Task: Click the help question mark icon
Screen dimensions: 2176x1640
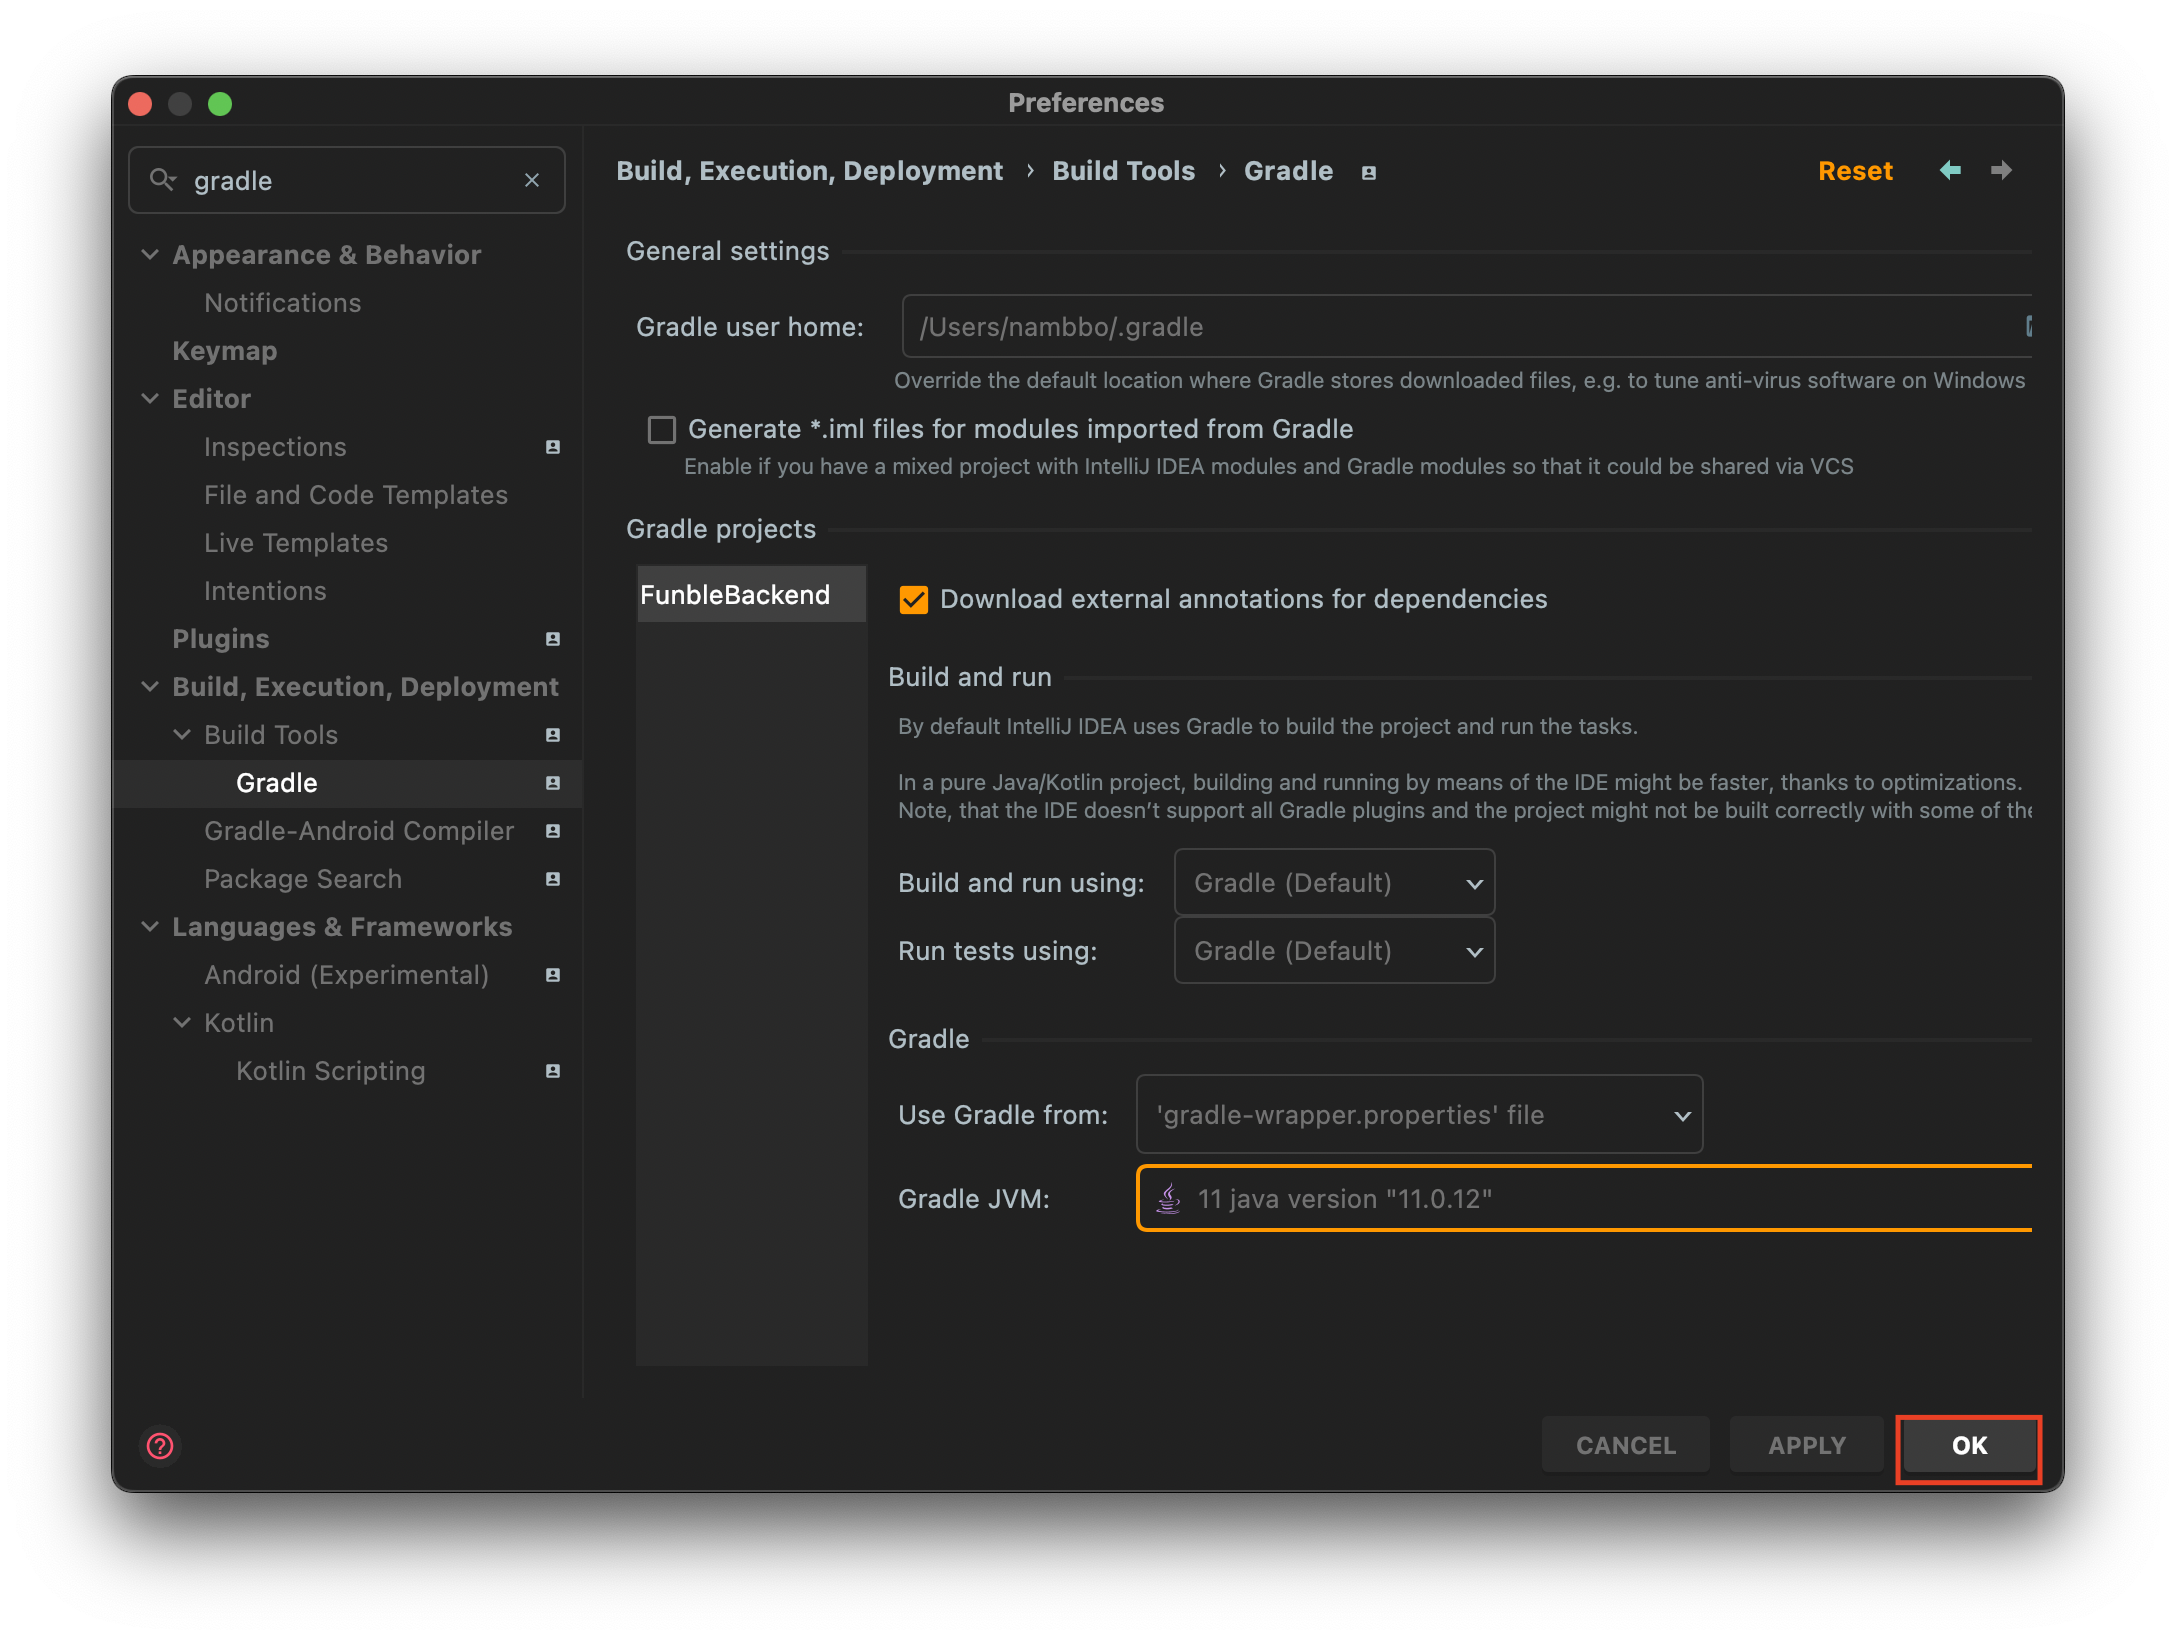Action: click(160, 1446)
